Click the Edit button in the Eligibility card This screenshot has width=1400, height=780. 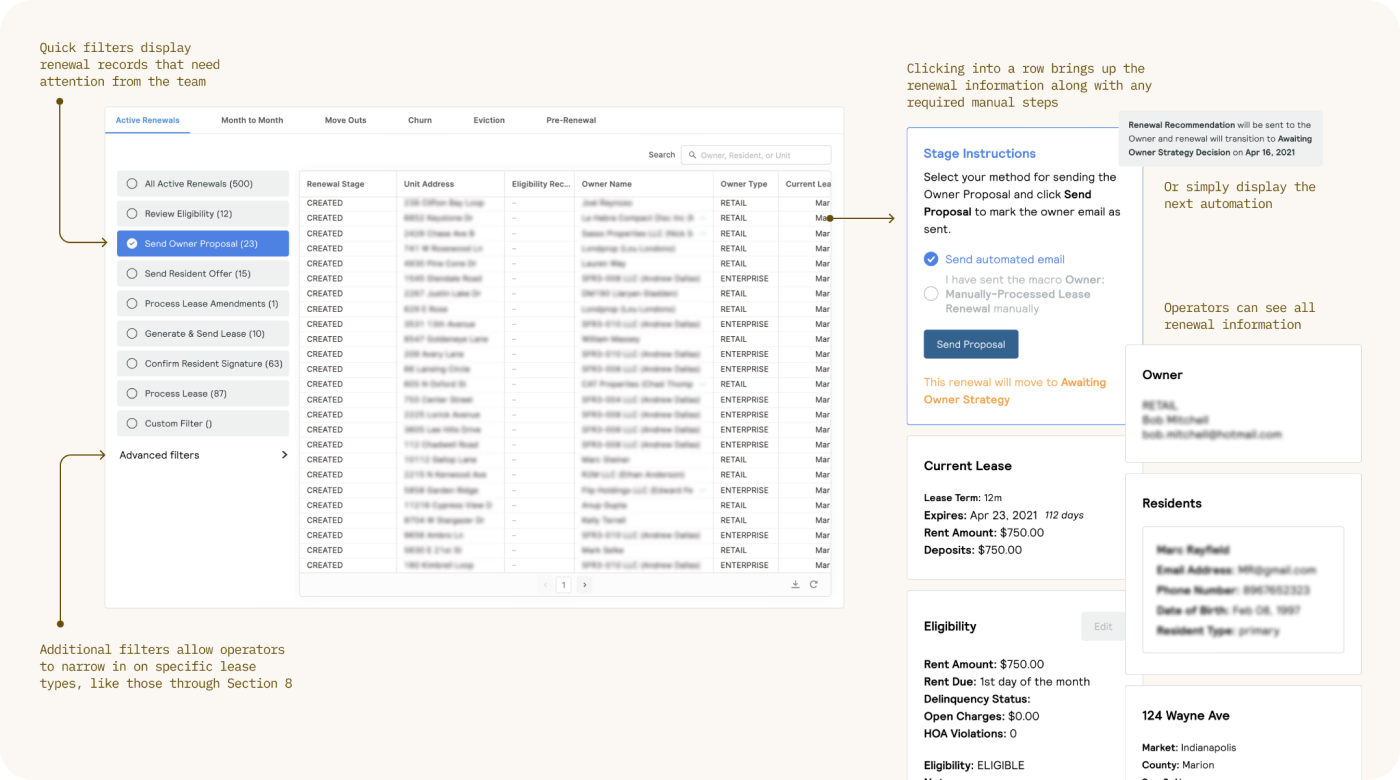pyautogui.click(x=1103, y=627)
